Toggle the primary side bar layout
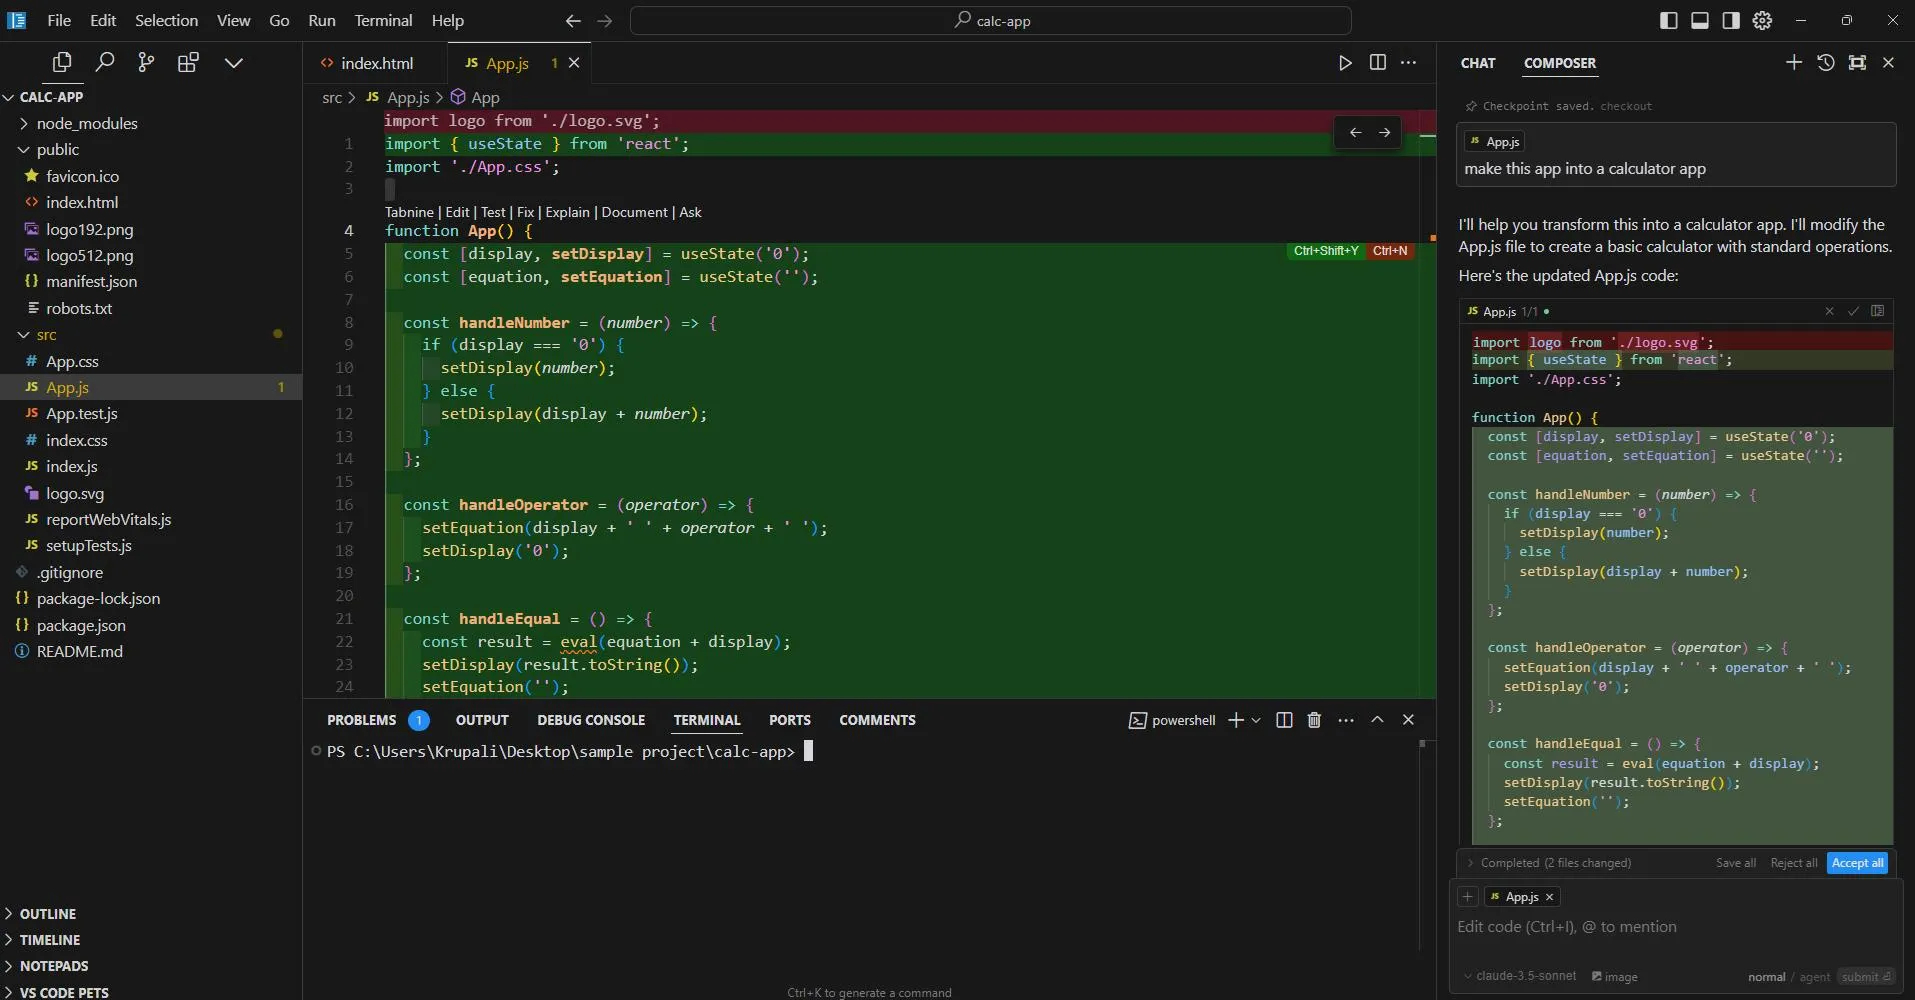 1668,20
